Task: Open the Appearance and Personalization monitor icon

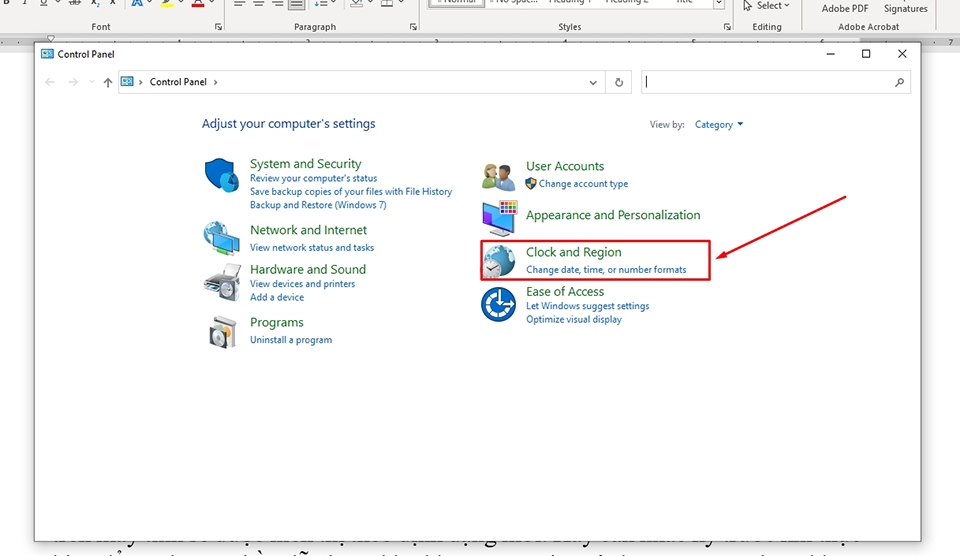Action: click(500, 218)
